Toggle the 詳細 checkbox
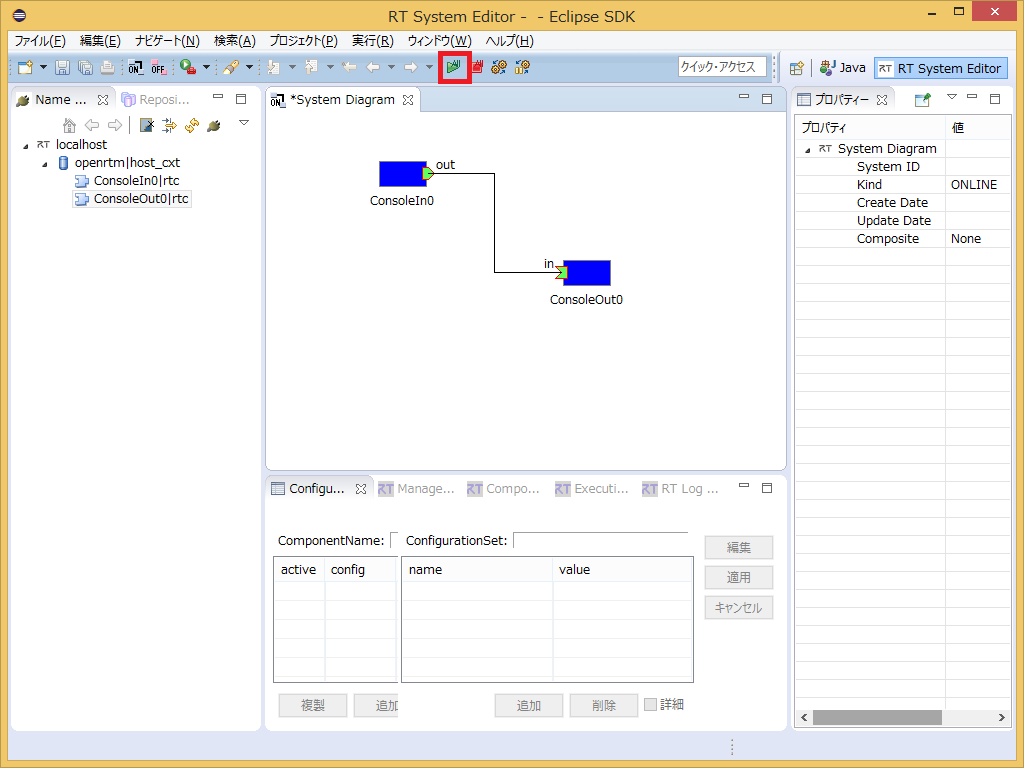Viewport: 1024px width, 768px height. tap(650, 704)
